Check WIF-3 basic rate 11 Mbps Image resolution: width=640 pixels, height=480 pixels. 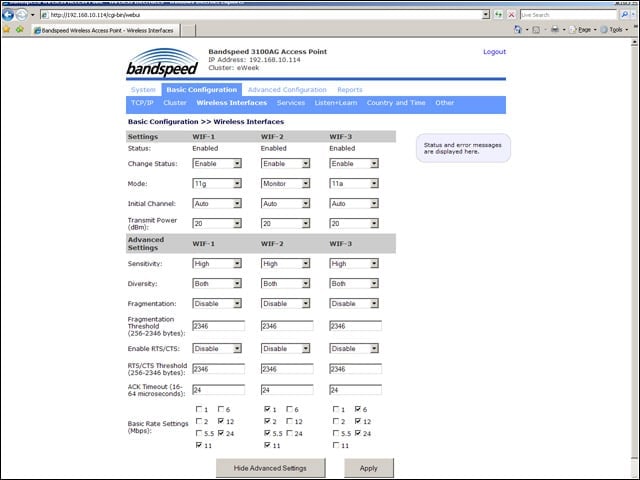[x=336, y=445]
